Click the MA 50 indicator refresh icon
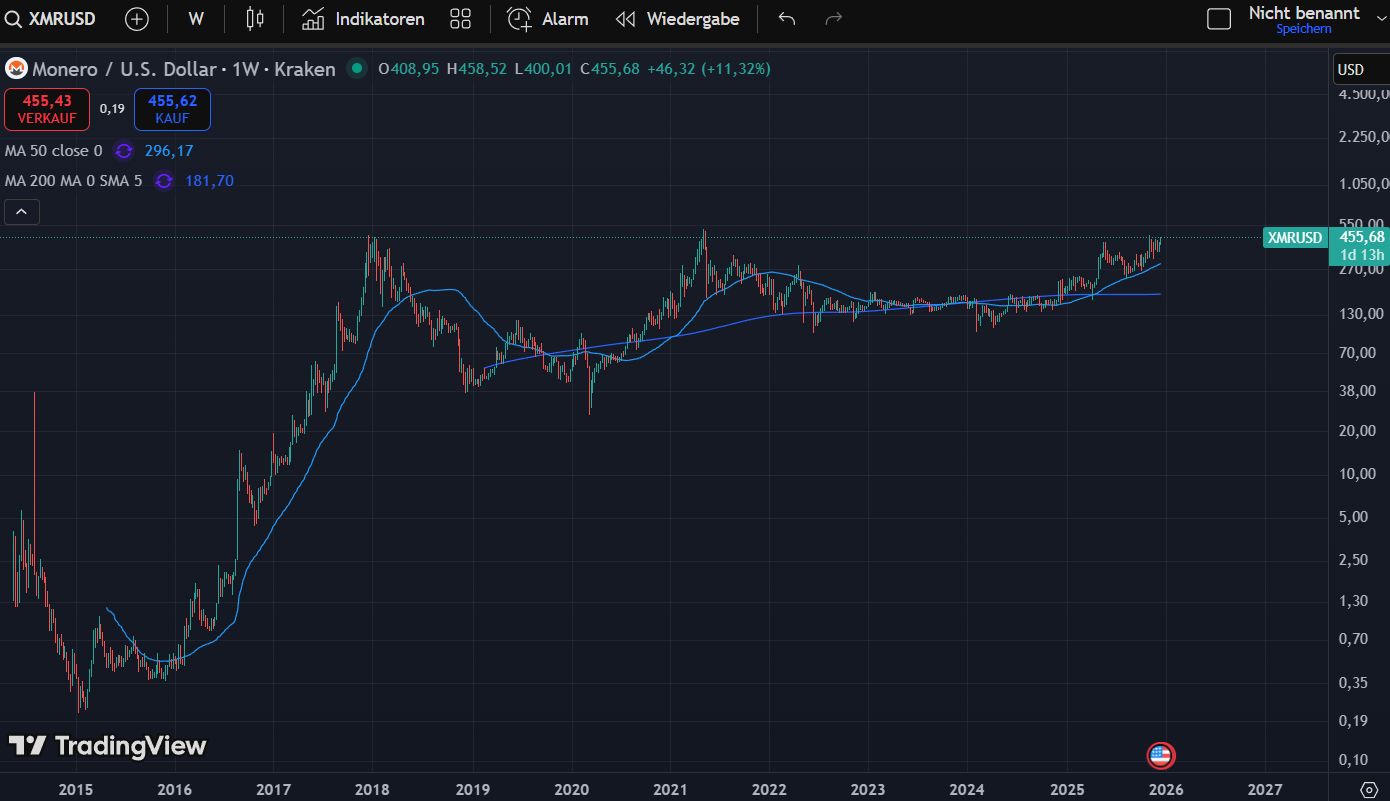1390x801 pixels. (124, 151)
